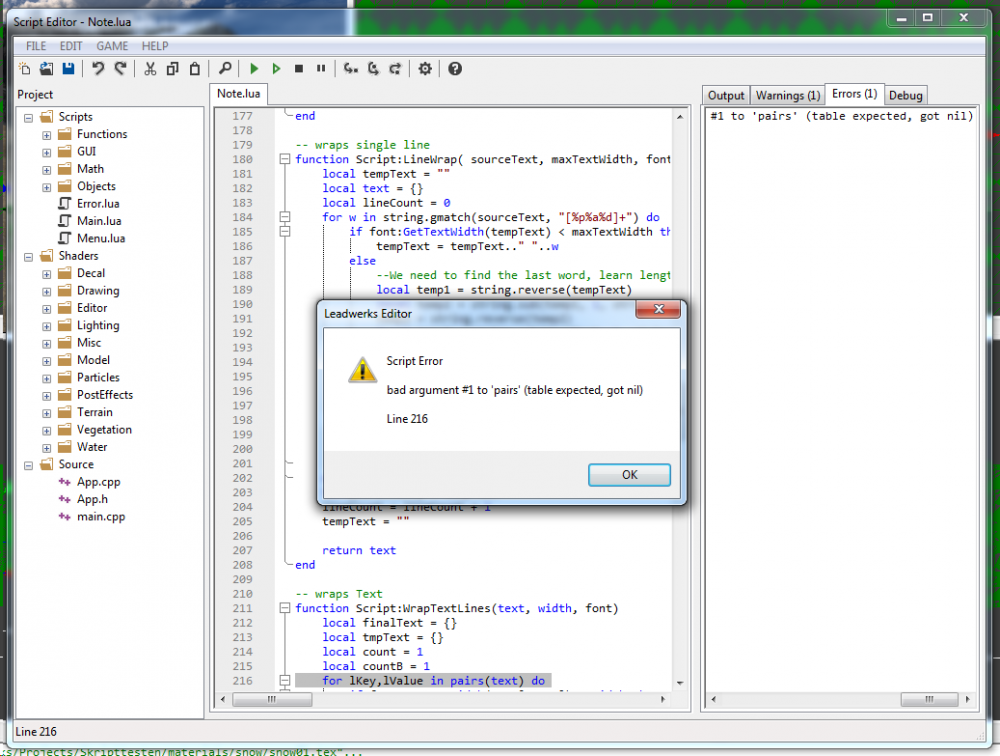The width and height of the screenshot is (1000, 756).
Task: Fold the Script:WrapTextLines function at line 211
Action: click(x=285, y=609)
